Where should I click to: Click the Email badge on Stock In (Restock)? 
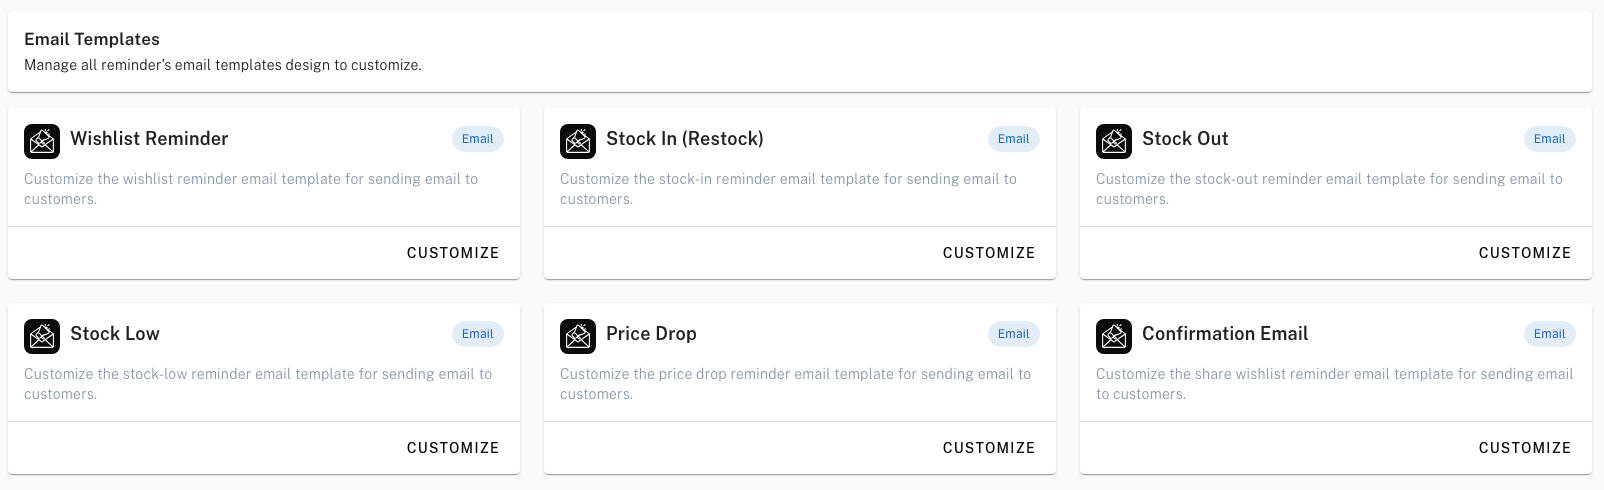1013,139
